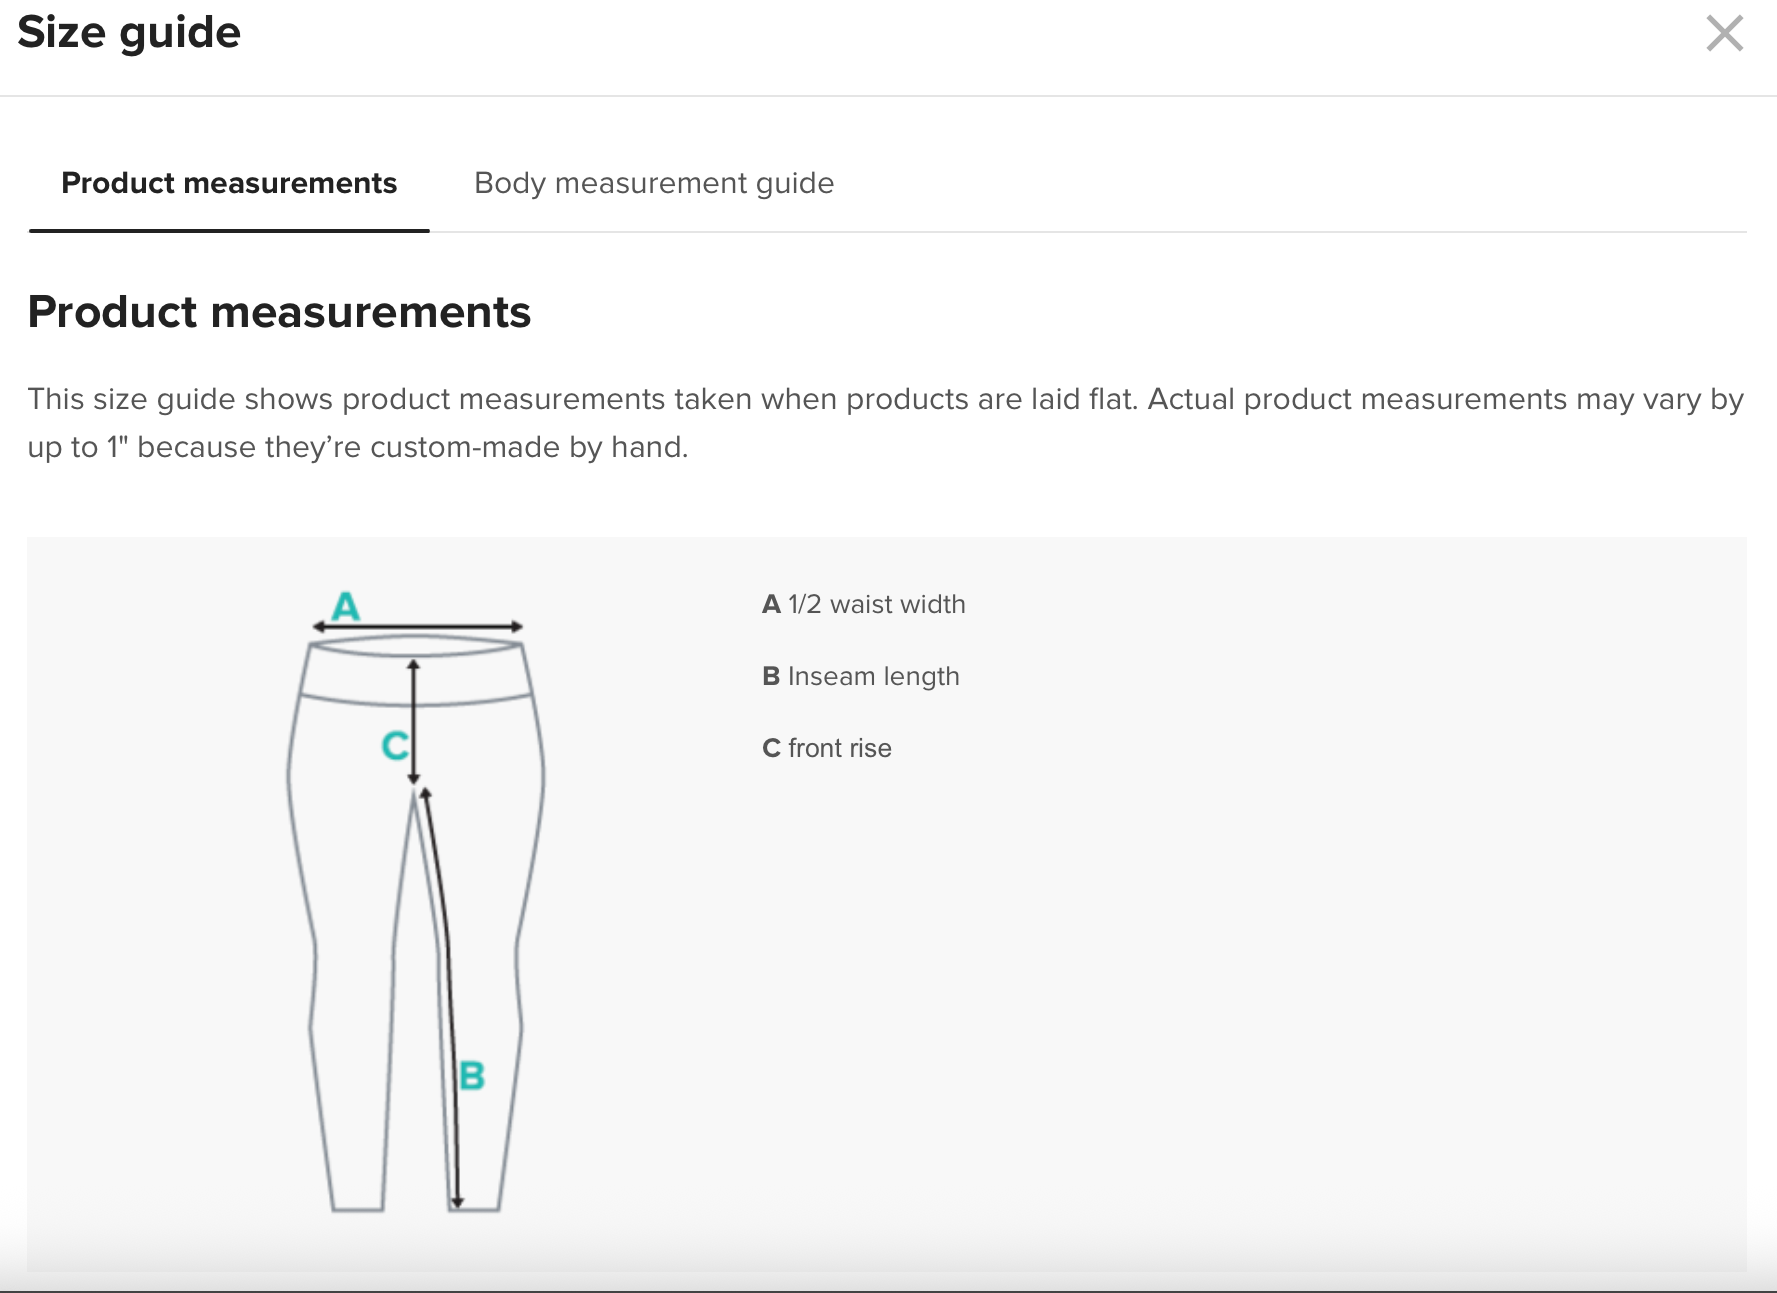Click the teal letter B on diagram
1777x1293 pixels.
(x=472, y=1076)
